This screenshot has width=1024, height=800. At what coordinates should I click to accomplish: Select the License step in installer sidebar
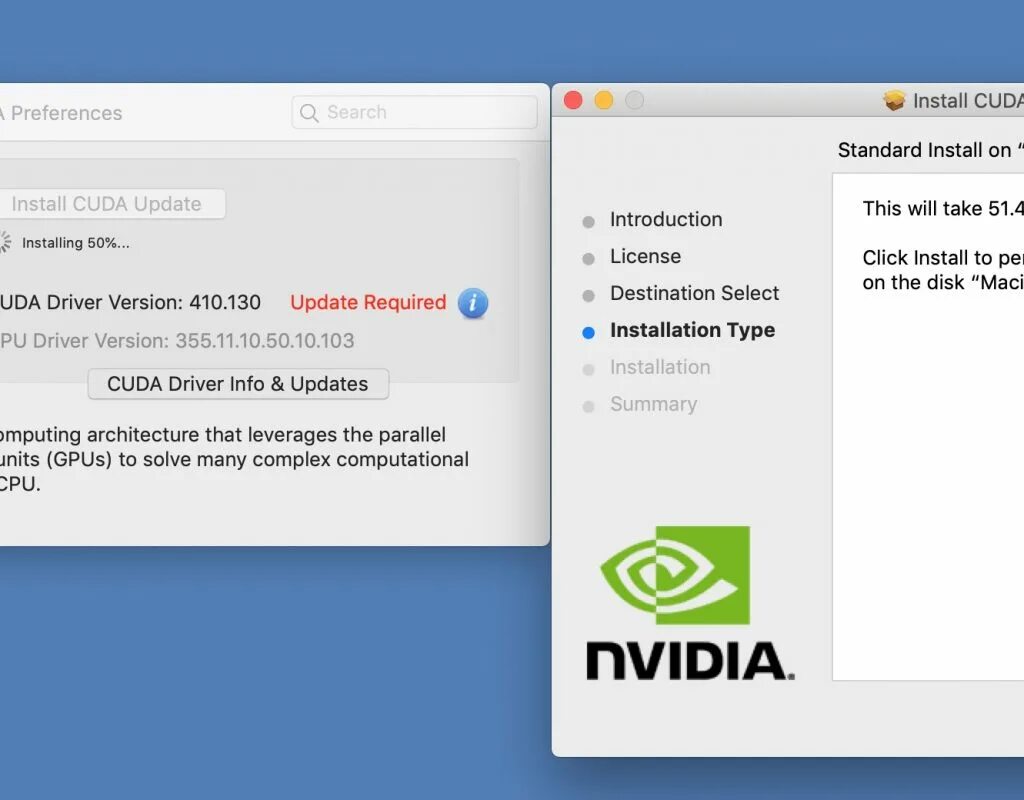645,256
